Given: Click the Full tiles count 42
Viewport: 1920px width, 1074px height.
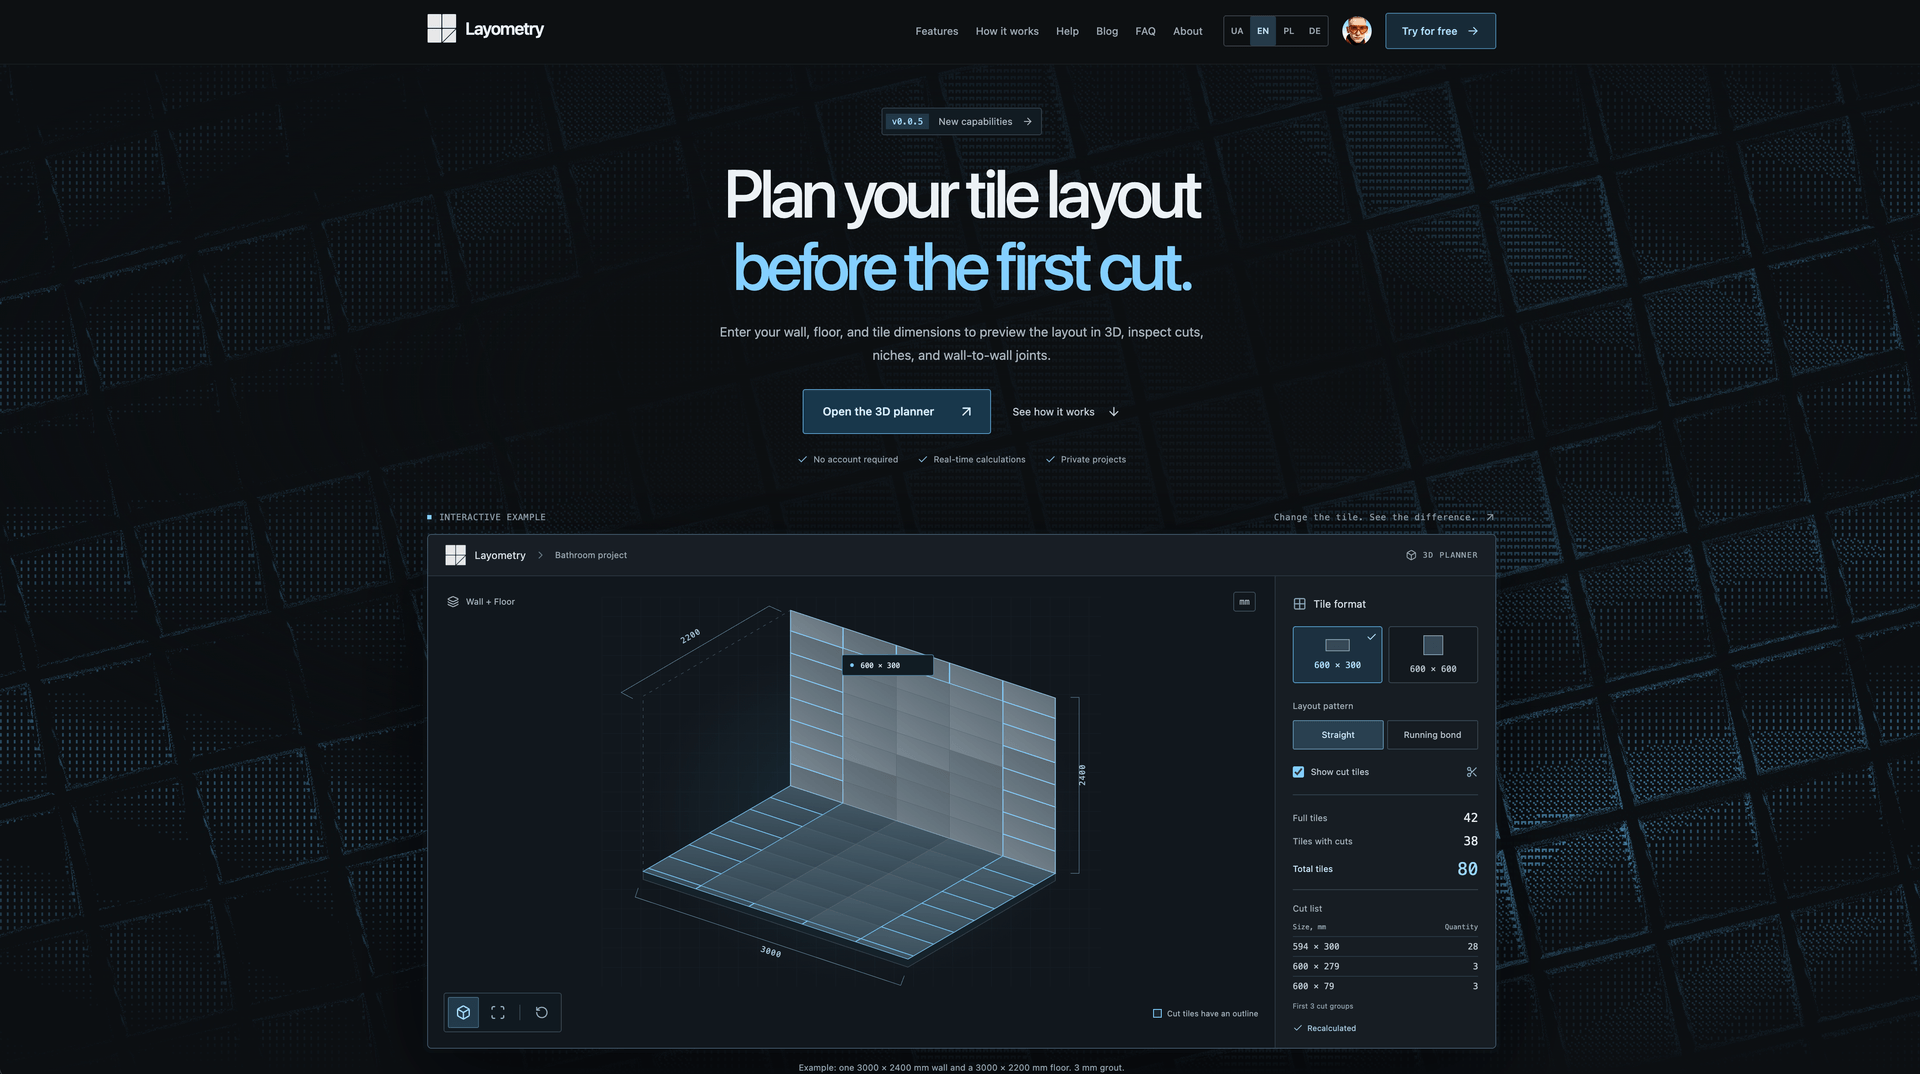Looking at the screenshot, I should pos(1470,818).
